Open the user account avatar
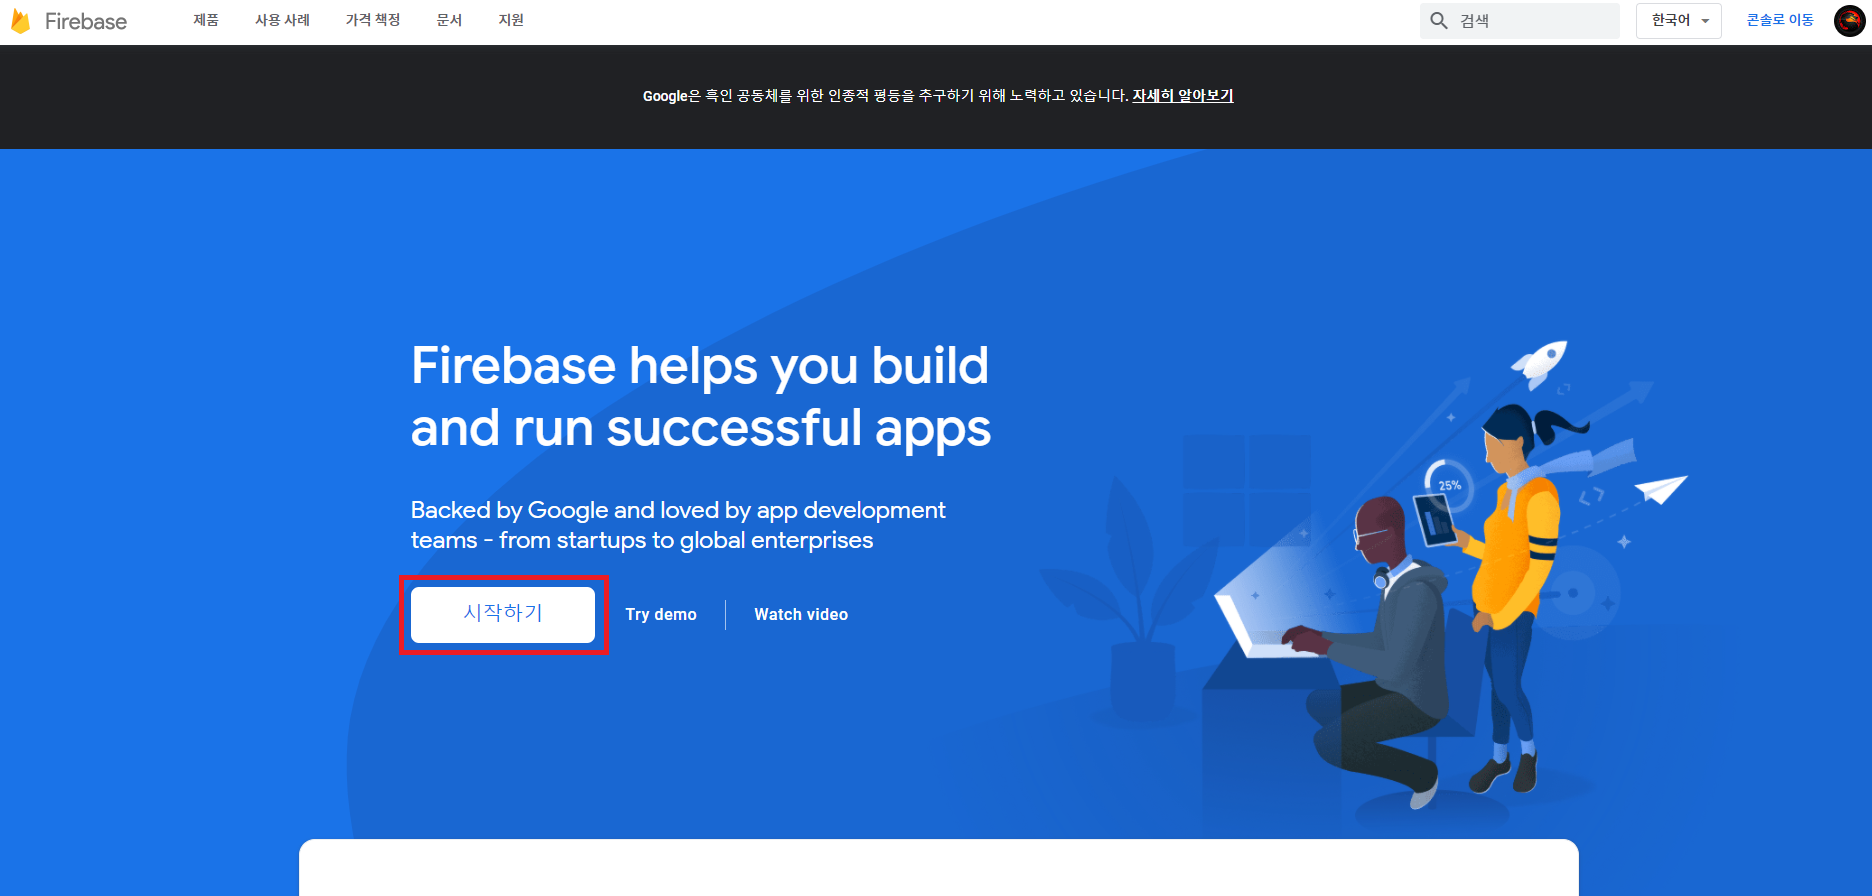Screen dimensions: 1872x896 1850,20
